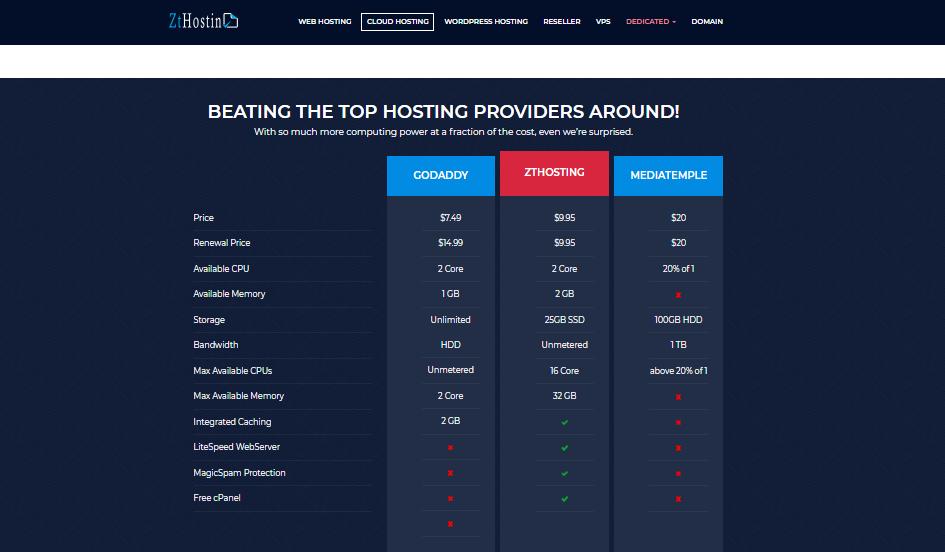Screen dimensions: 945x552
Task: Click MediaTemple red cross in Integrated Caching row
Action: click(x=679, y=422)
